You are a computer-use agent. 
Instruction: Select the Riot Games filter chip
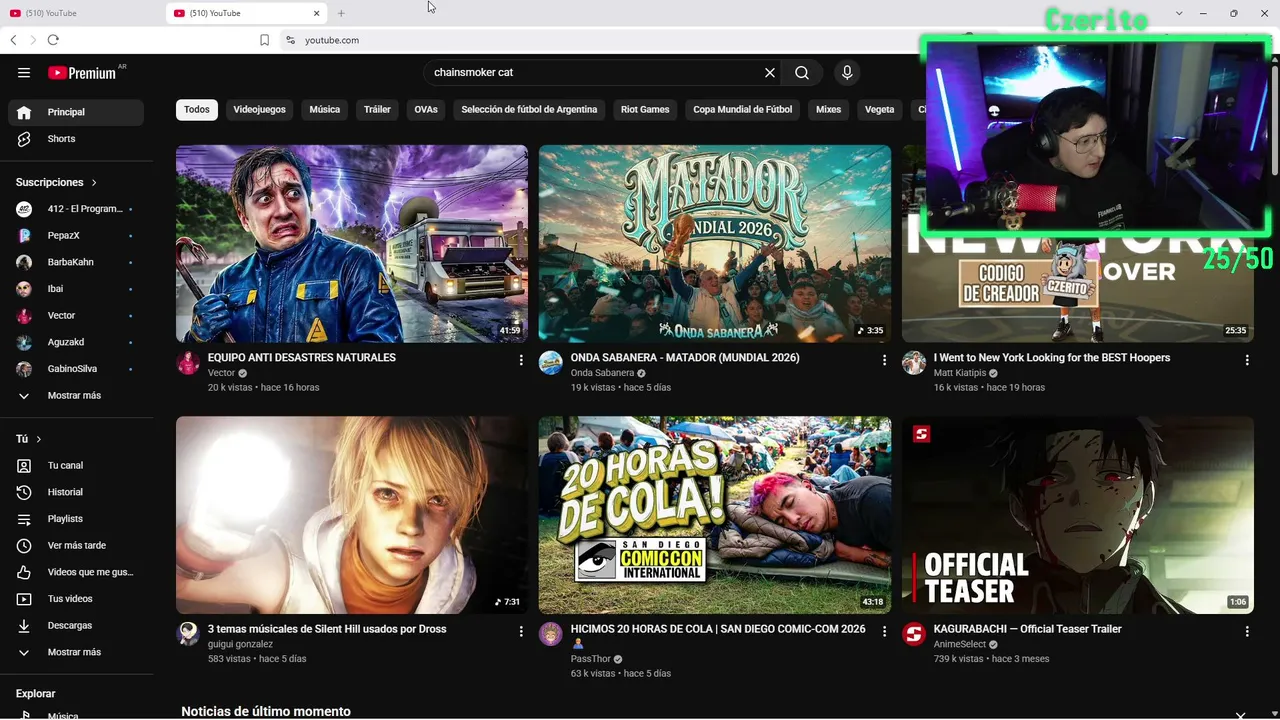click(645, 109)
